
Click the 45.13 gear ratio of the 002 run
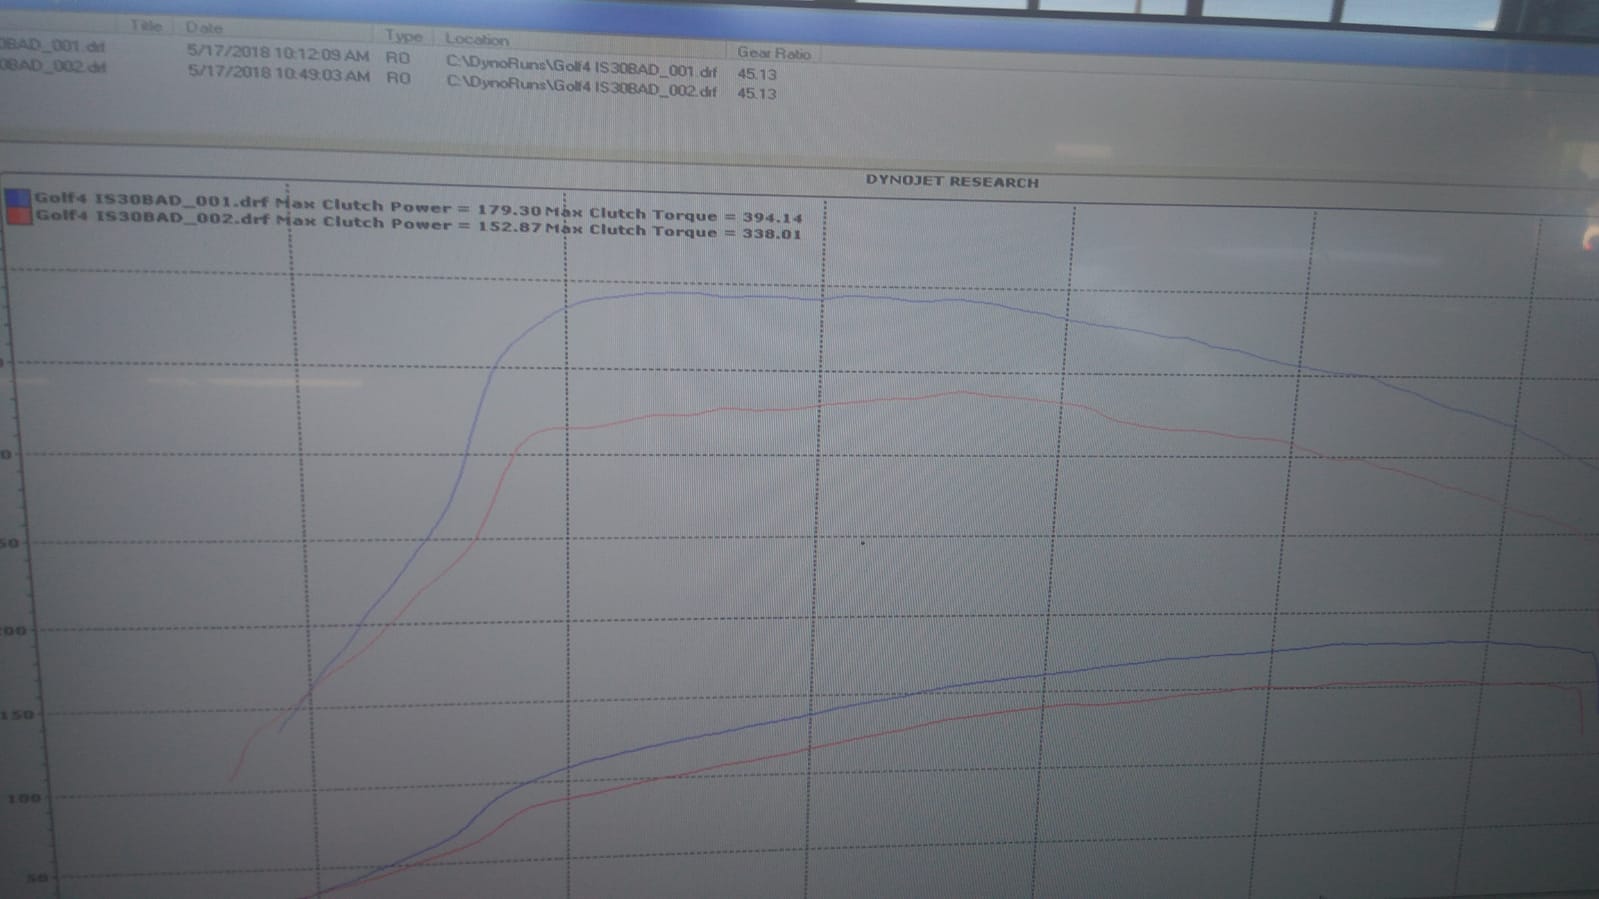point(757,93)
